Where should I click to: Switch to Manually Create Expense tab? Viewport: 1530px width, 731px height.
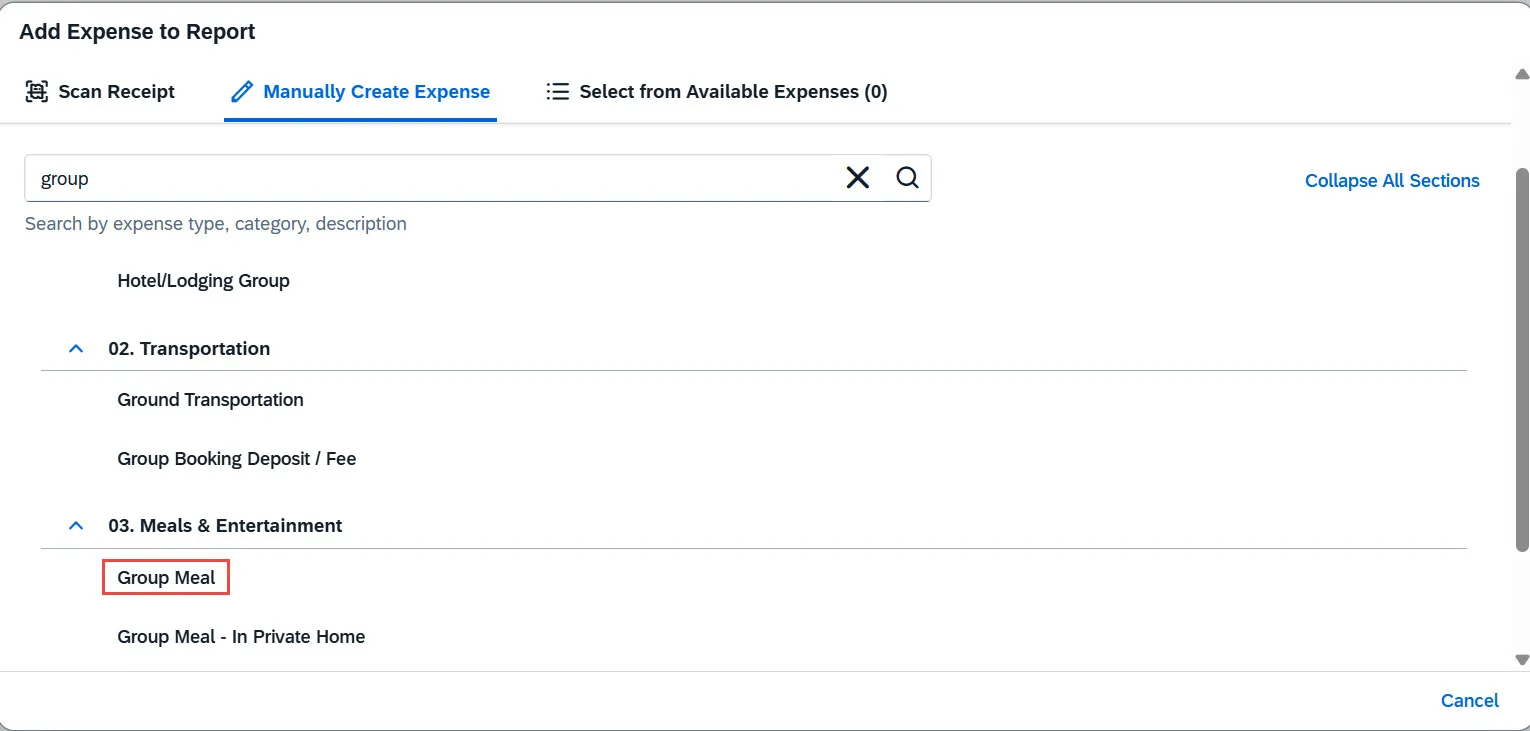pos(361,92)
